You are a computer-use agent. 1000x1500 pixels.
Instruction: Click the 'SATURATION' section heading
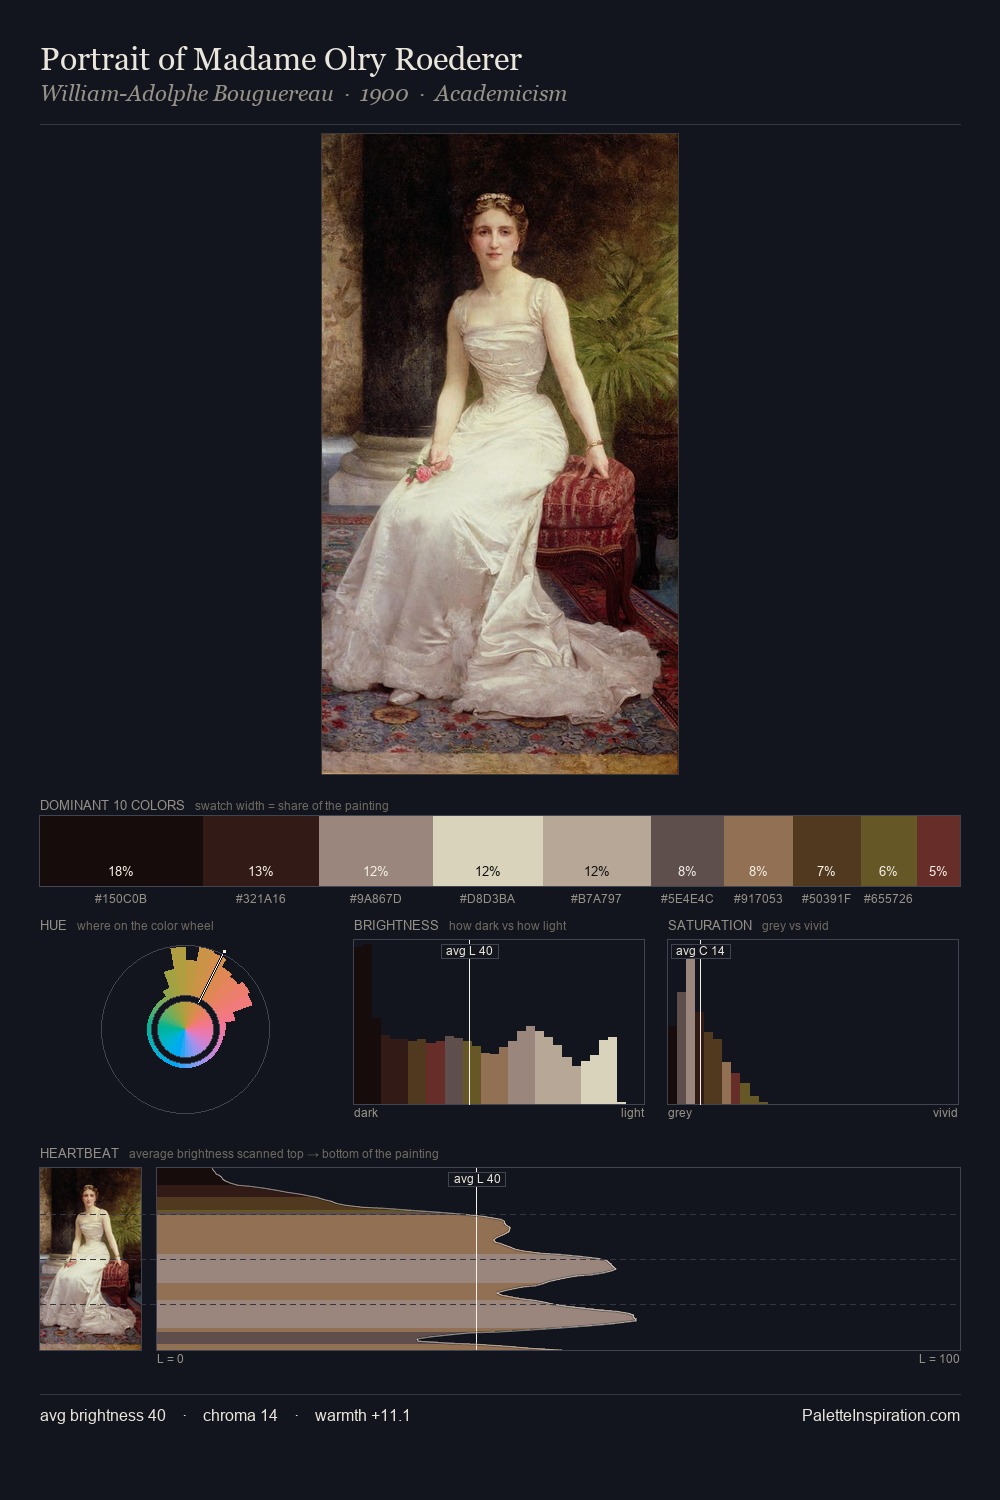(x=710, y=925)
